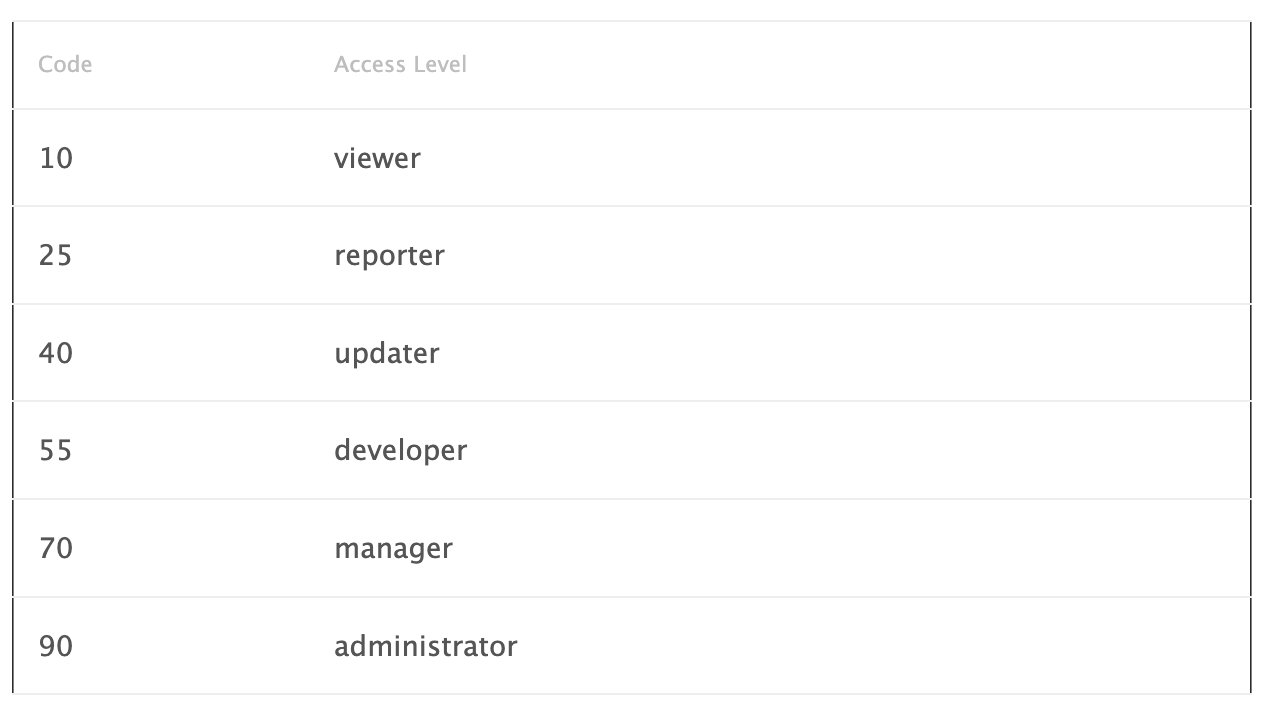Select the reporter access level
1268x714 pixels.
(x=389, y=256)
